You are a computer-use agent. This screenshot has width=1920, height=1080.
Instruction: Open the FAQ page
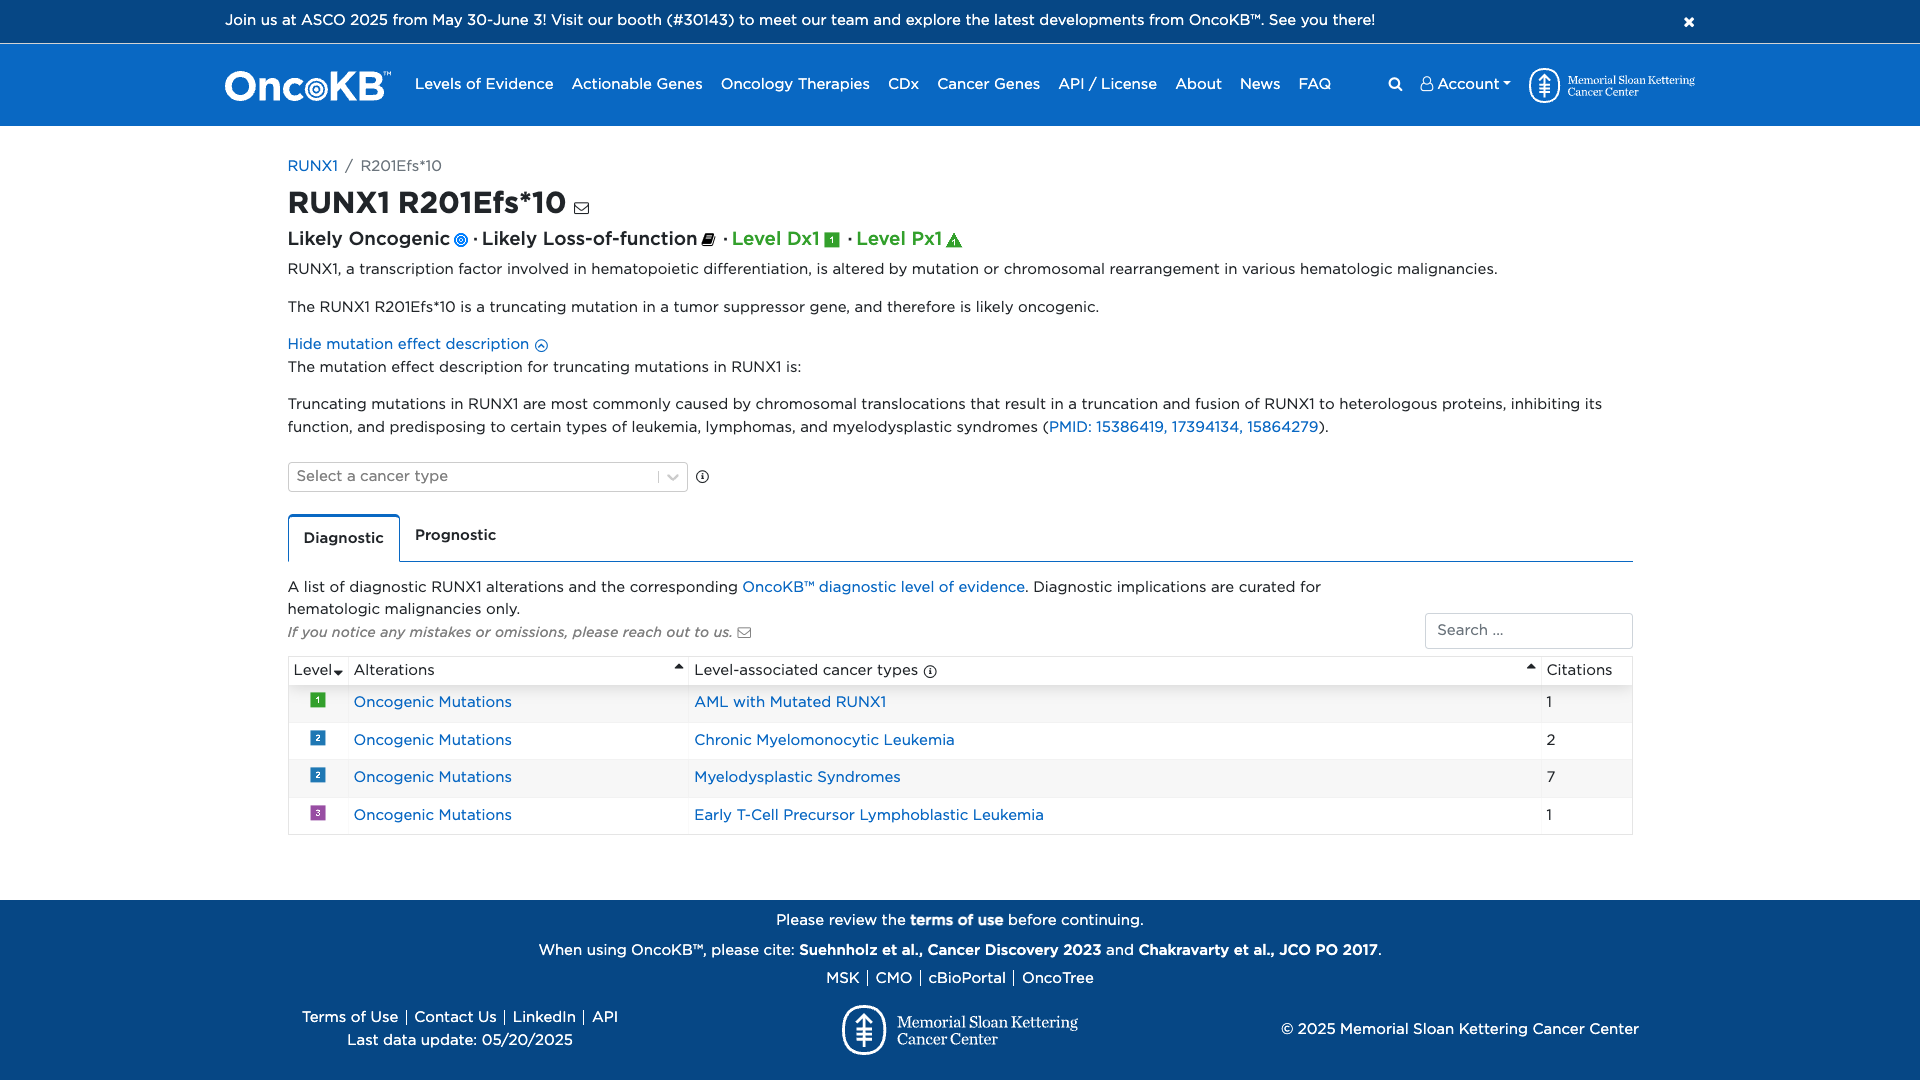[1314, 85]
